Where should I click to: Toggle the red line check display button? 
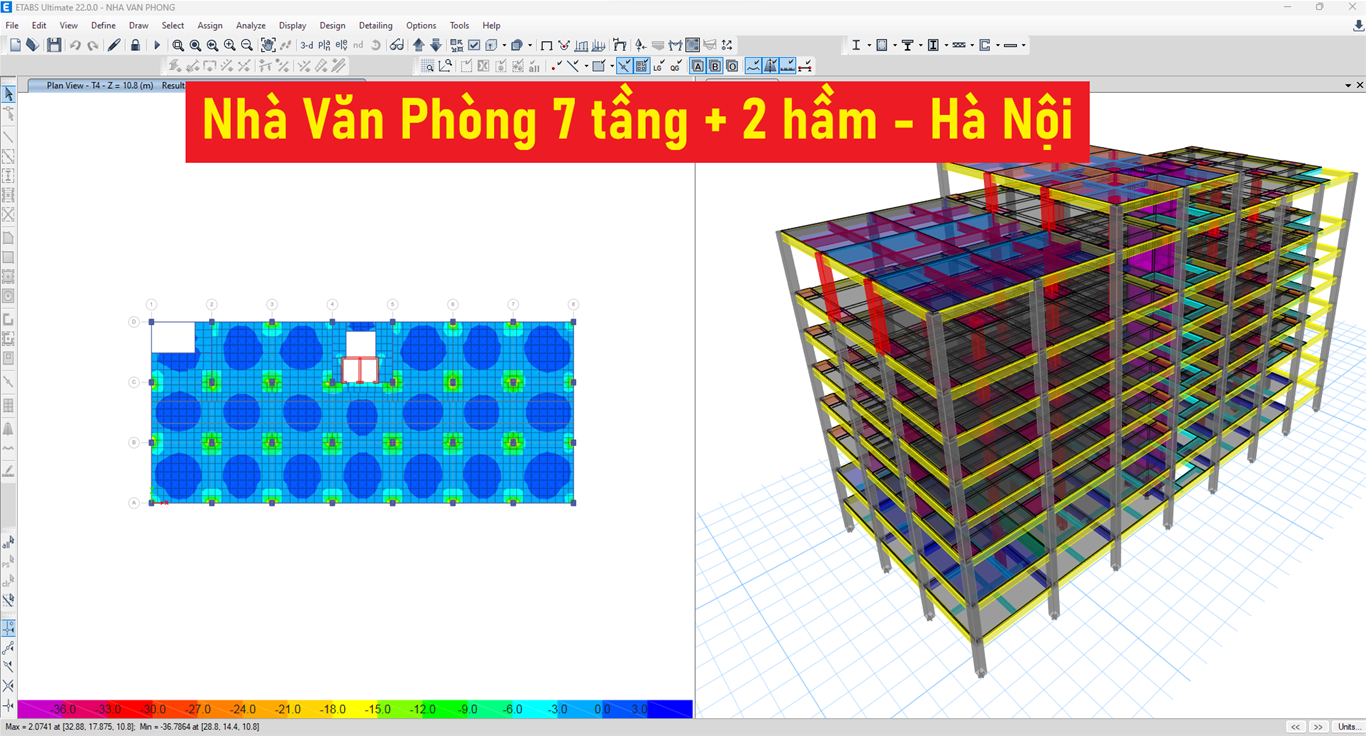tap(804, 66)
